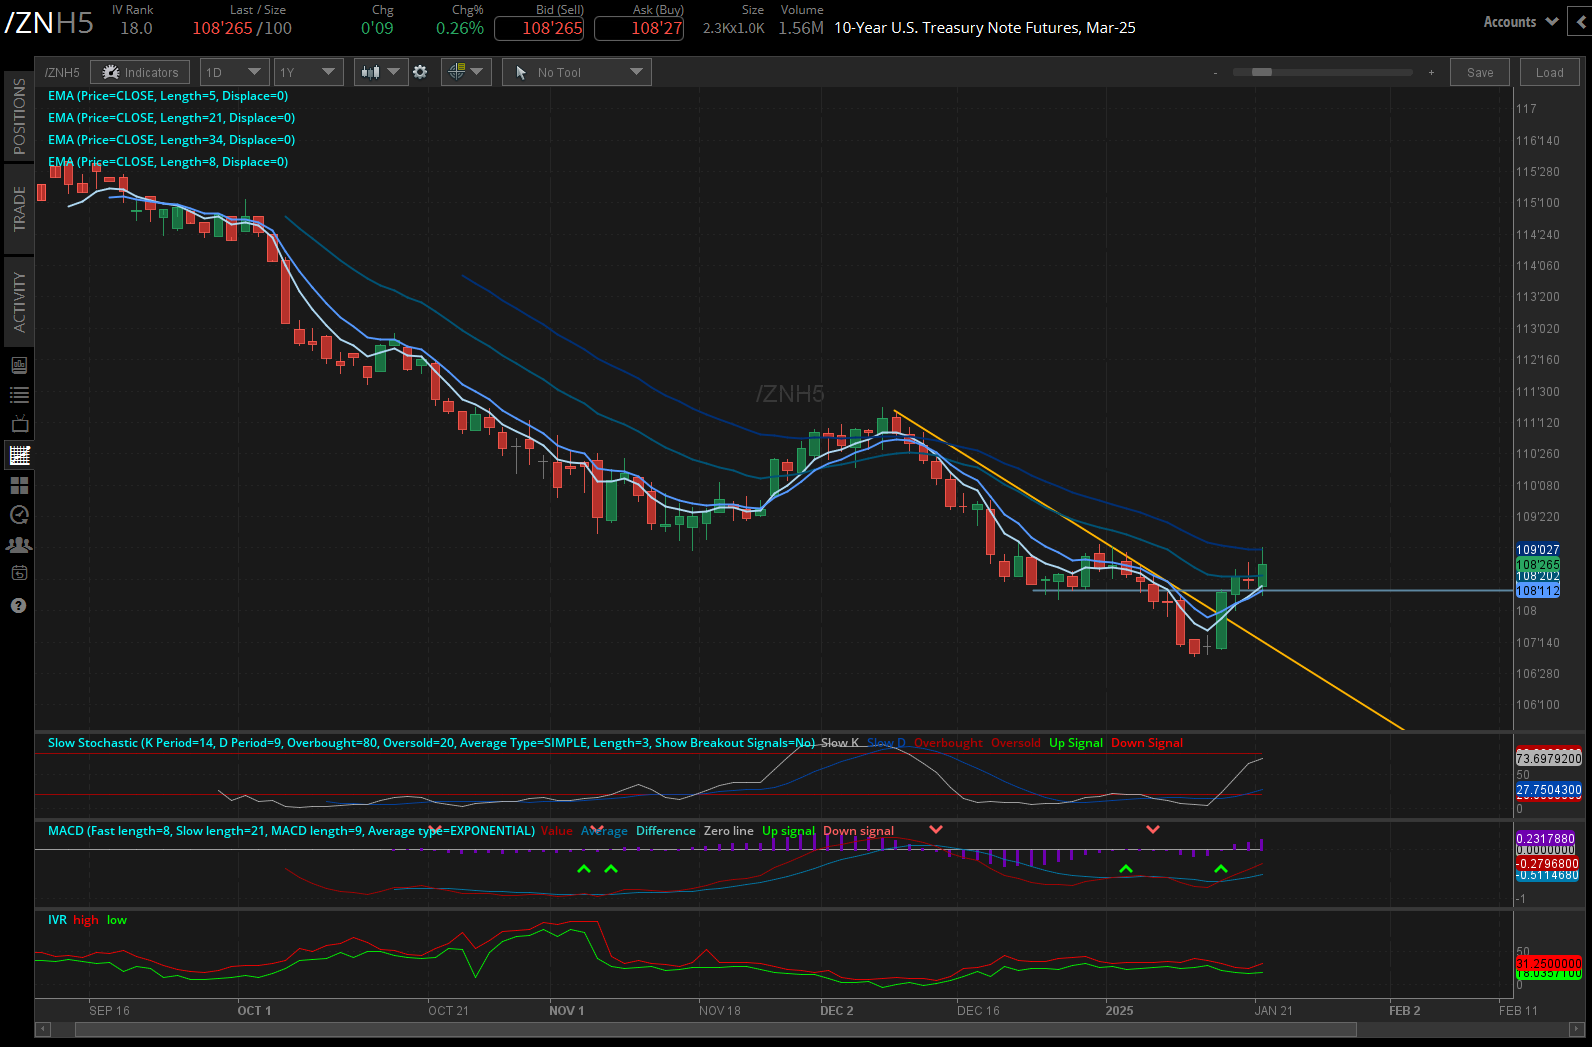Click the Size 2.3Kx1.0K value
Image resolution: width=1592 pixels, height=1047 pixels.
pos(734,28)
